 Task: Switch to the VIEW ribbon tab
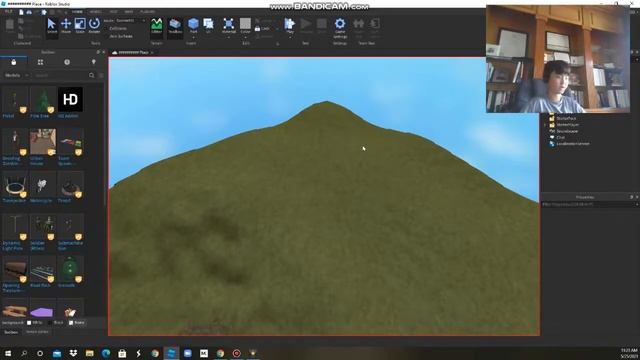tap(129, 12)
